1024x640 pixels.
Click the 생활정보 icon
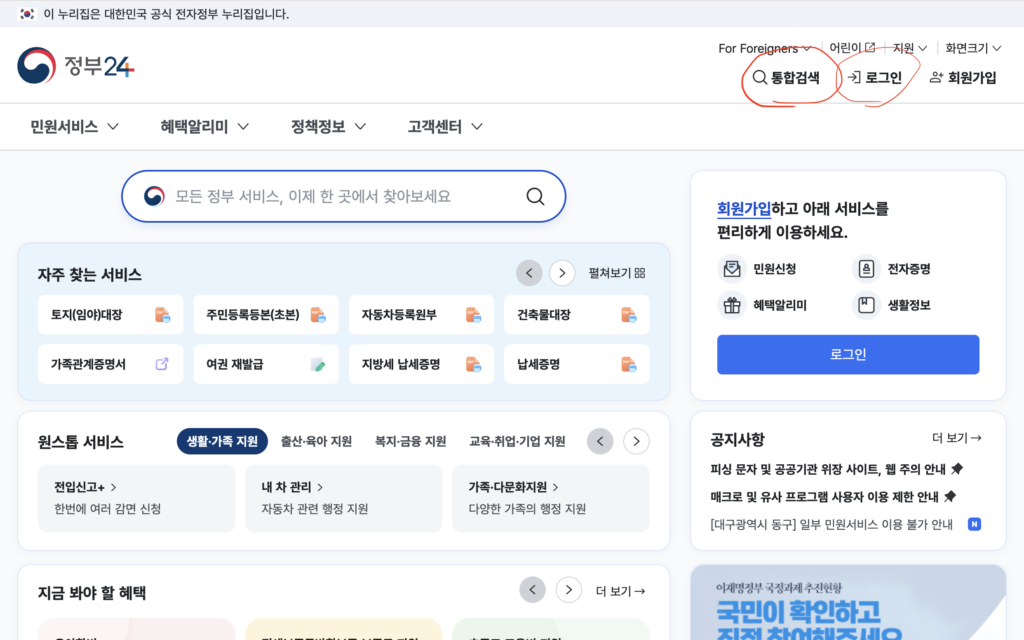[x=866, y=305]
